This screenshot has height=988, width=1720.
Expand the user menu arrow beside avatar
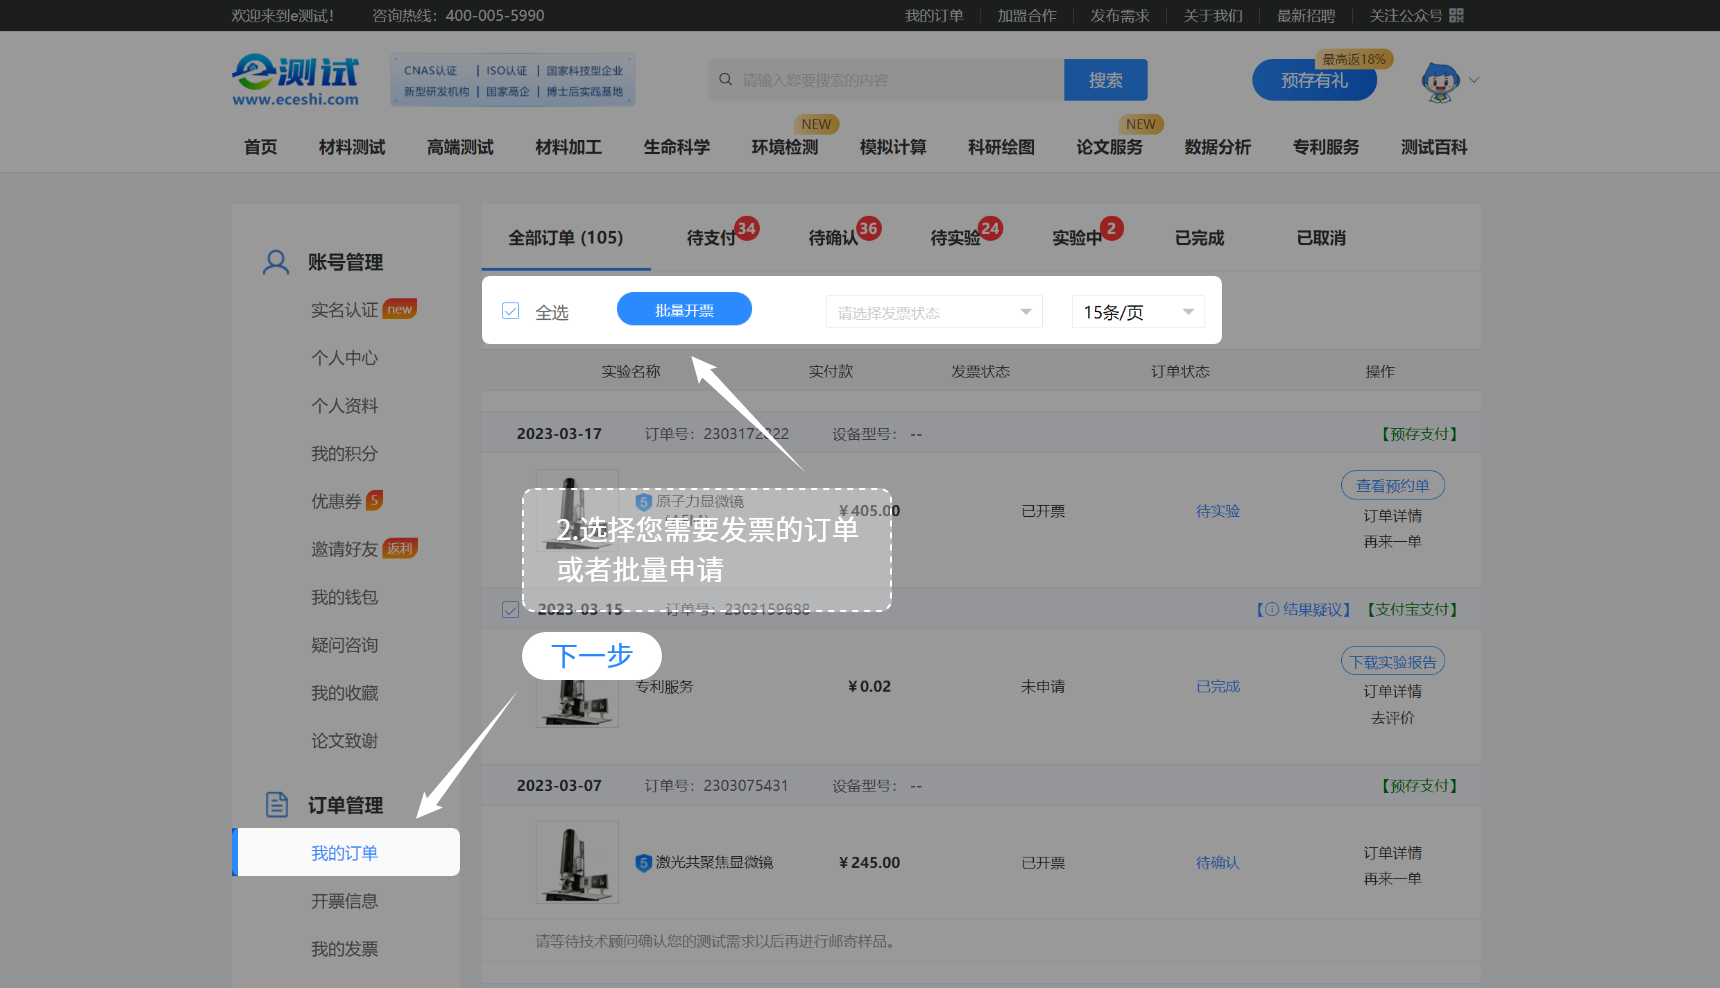[1474, 80]
